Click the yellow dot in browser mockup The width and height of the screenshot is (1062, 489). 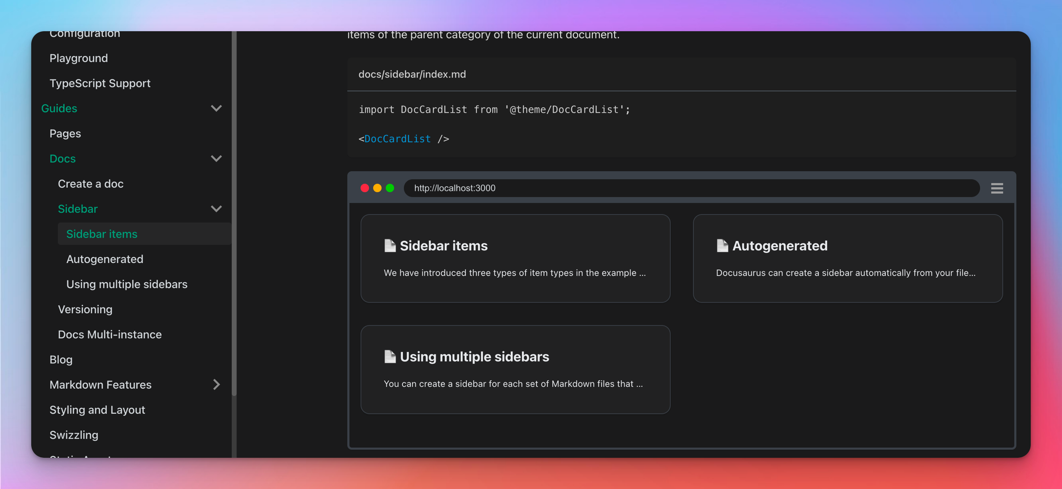click(377, 188)
